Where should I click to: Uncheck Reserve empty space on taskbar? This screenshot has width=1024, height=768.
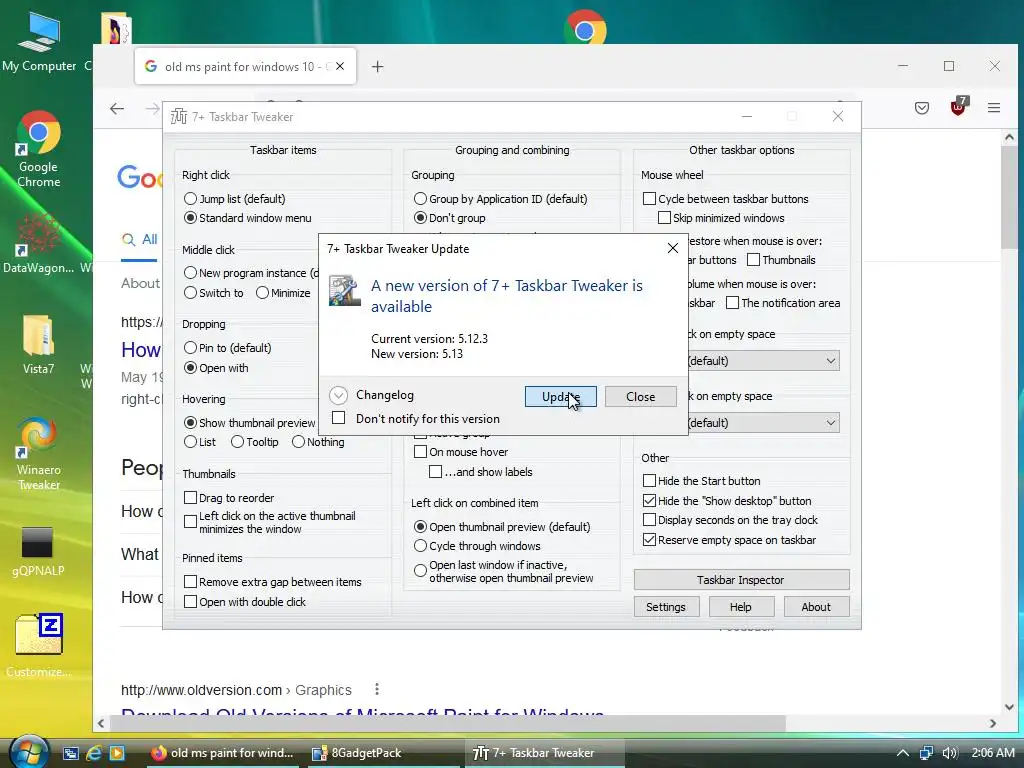click(x=649, y=540)
